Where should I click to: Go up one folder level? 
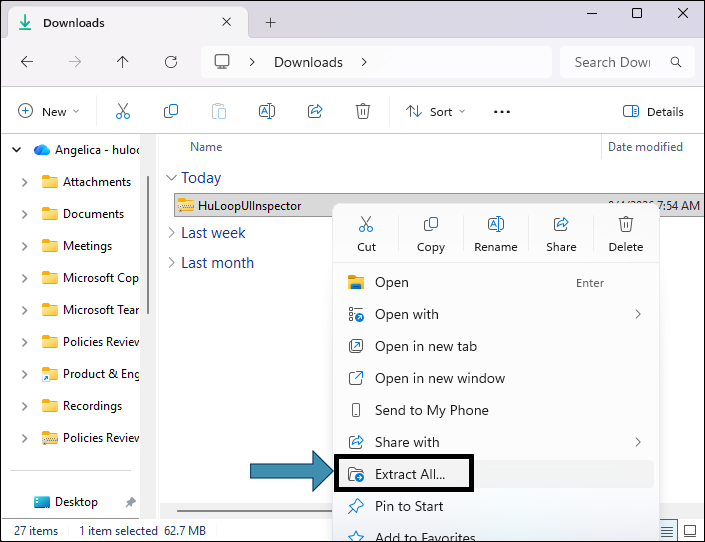123,62
